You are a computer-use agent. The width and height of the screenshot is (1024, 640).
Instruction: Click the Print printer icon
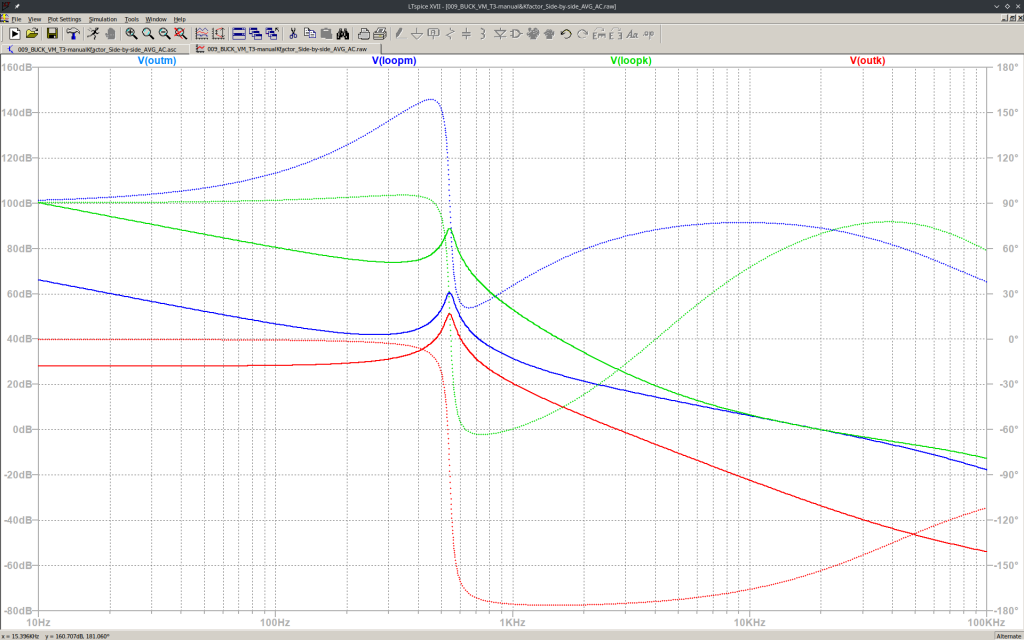380,34
